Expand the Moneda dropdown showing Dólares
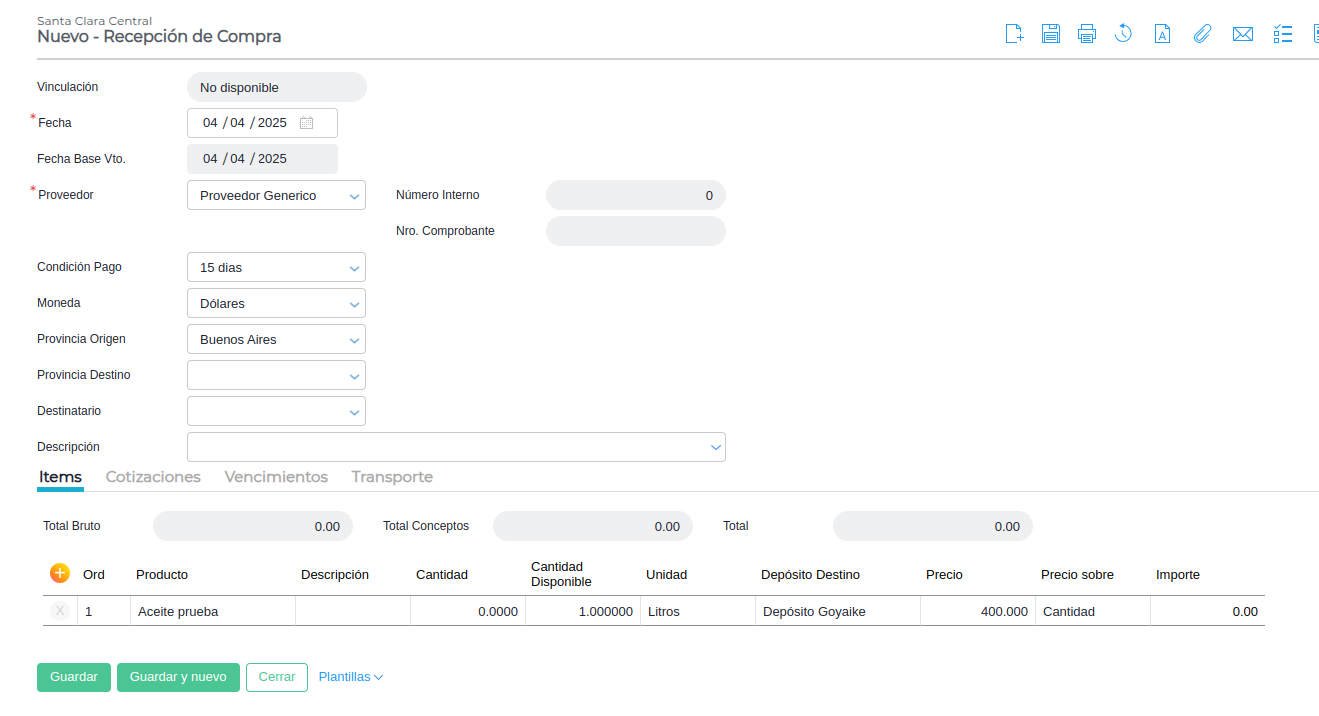The width and height of the screenshot is (1319, 716). [x=355, y=304]
